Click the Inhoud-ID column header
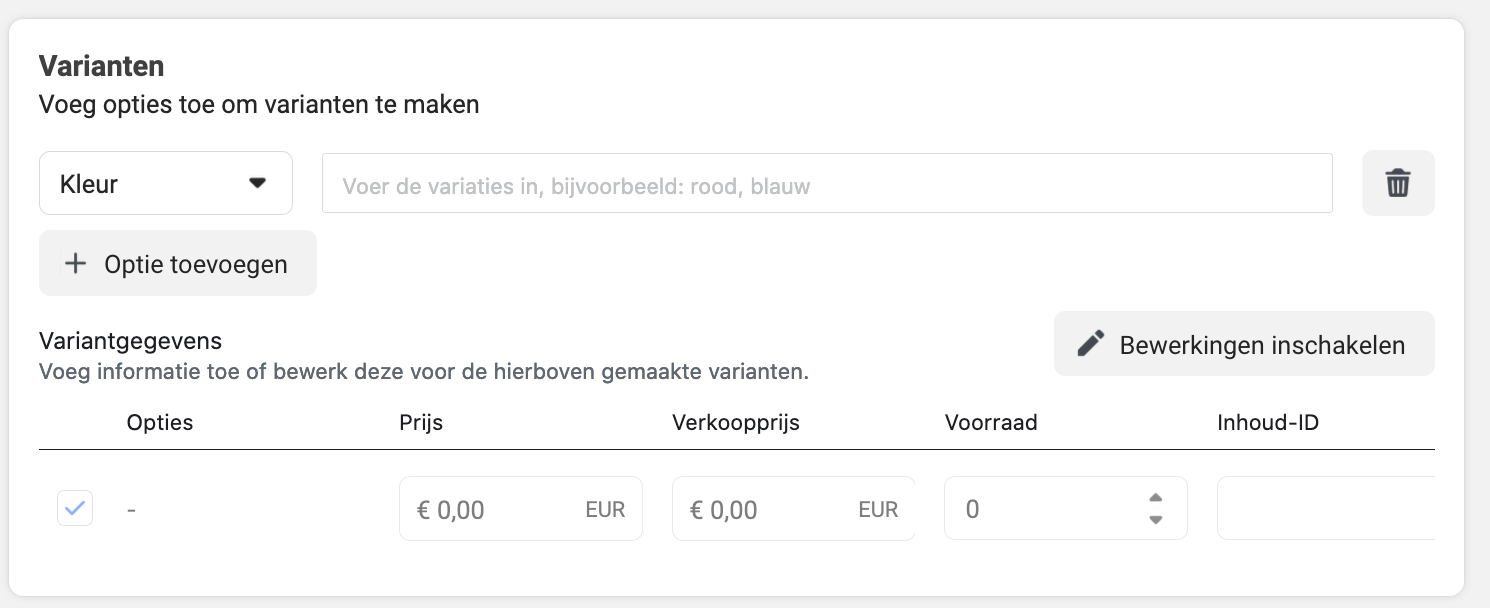The image size is (1490, 608). pyautogui.click(x=1268, y=422)
